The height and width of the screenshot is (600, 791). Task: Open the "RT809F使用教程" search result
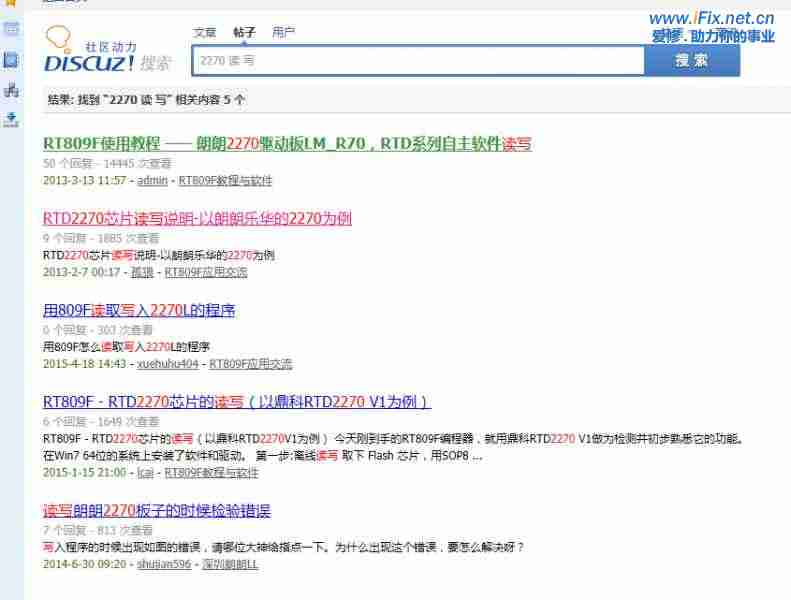tap(287, 144)
